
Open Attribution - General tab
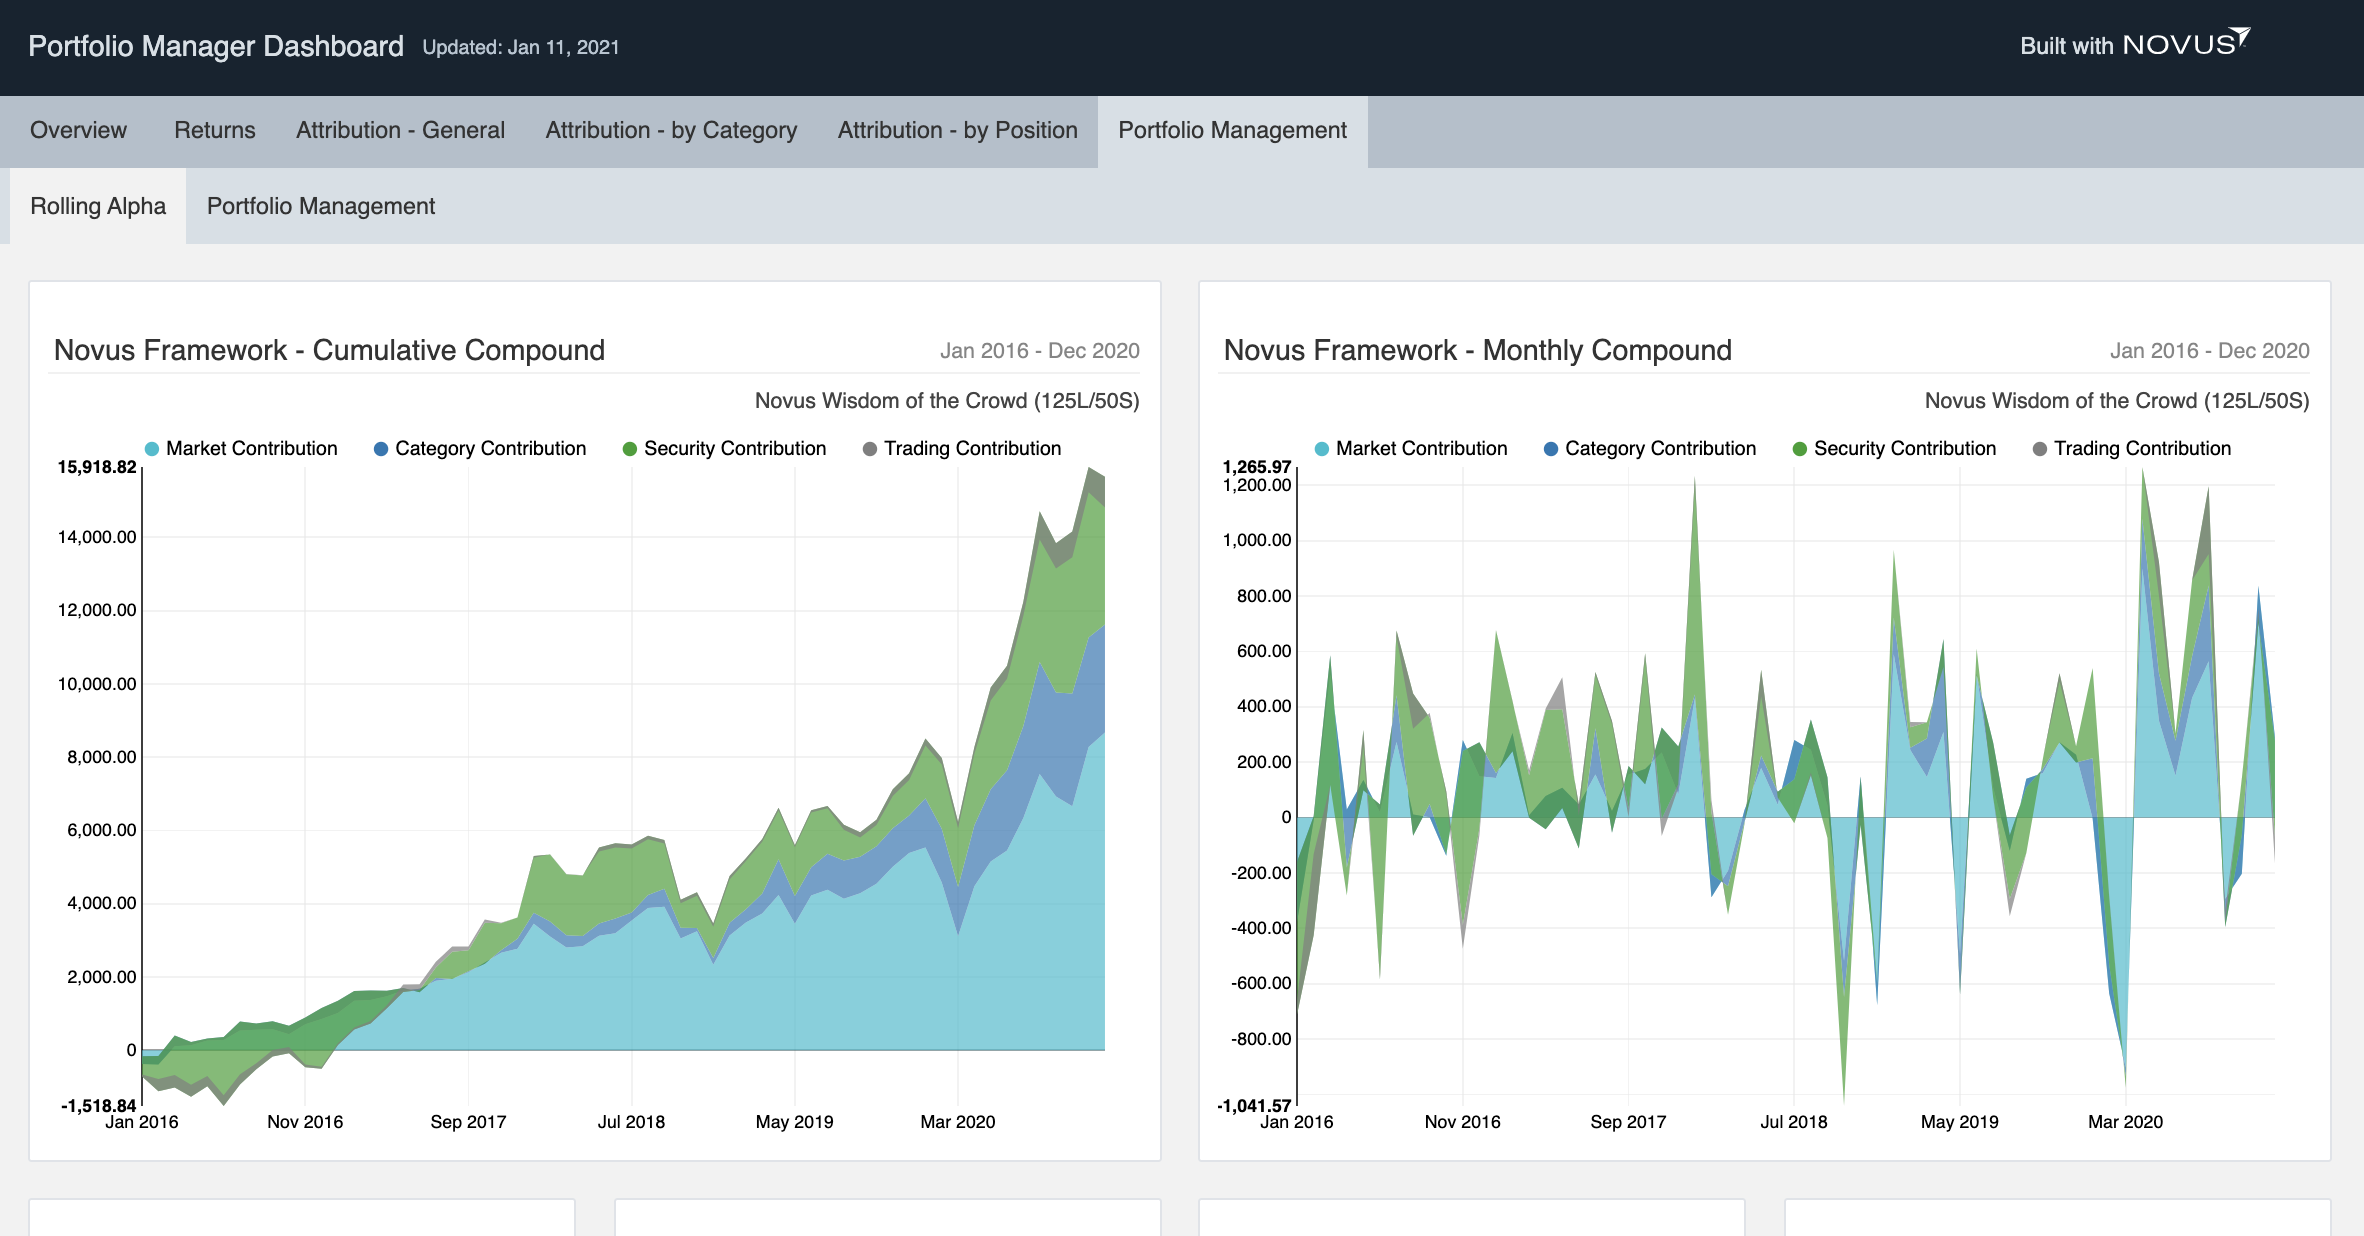(x=400, y=131)
